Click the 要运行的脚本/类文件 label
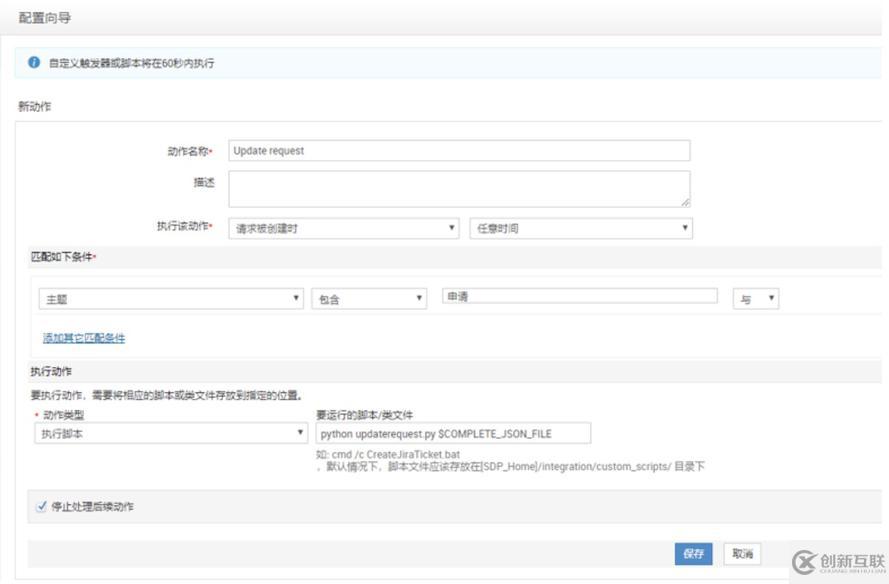 coord(364,415)
